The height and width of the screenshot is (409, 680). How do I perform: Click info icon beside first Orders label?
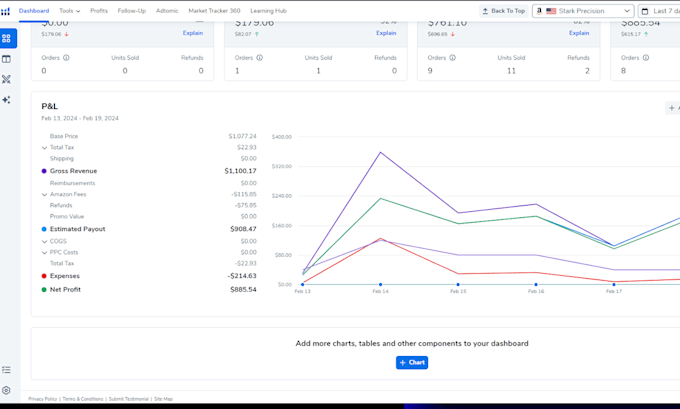pos(66,58)
